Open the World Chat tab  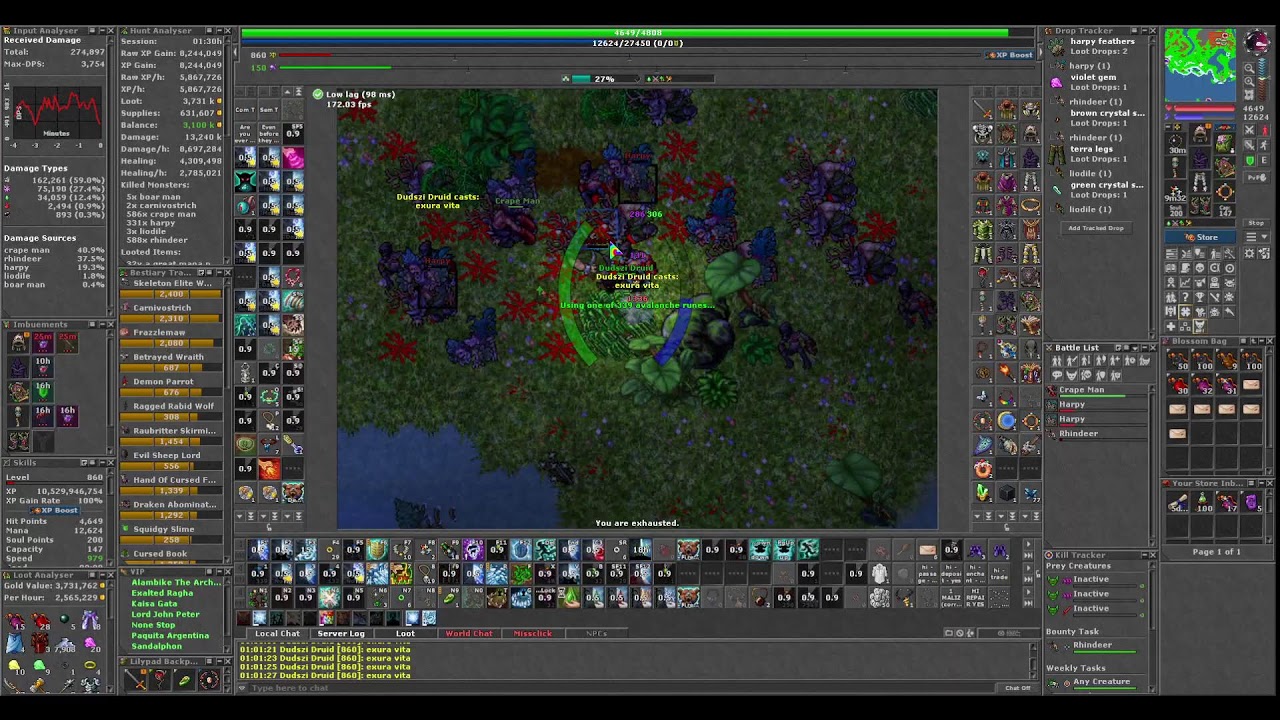click(469, 633)
